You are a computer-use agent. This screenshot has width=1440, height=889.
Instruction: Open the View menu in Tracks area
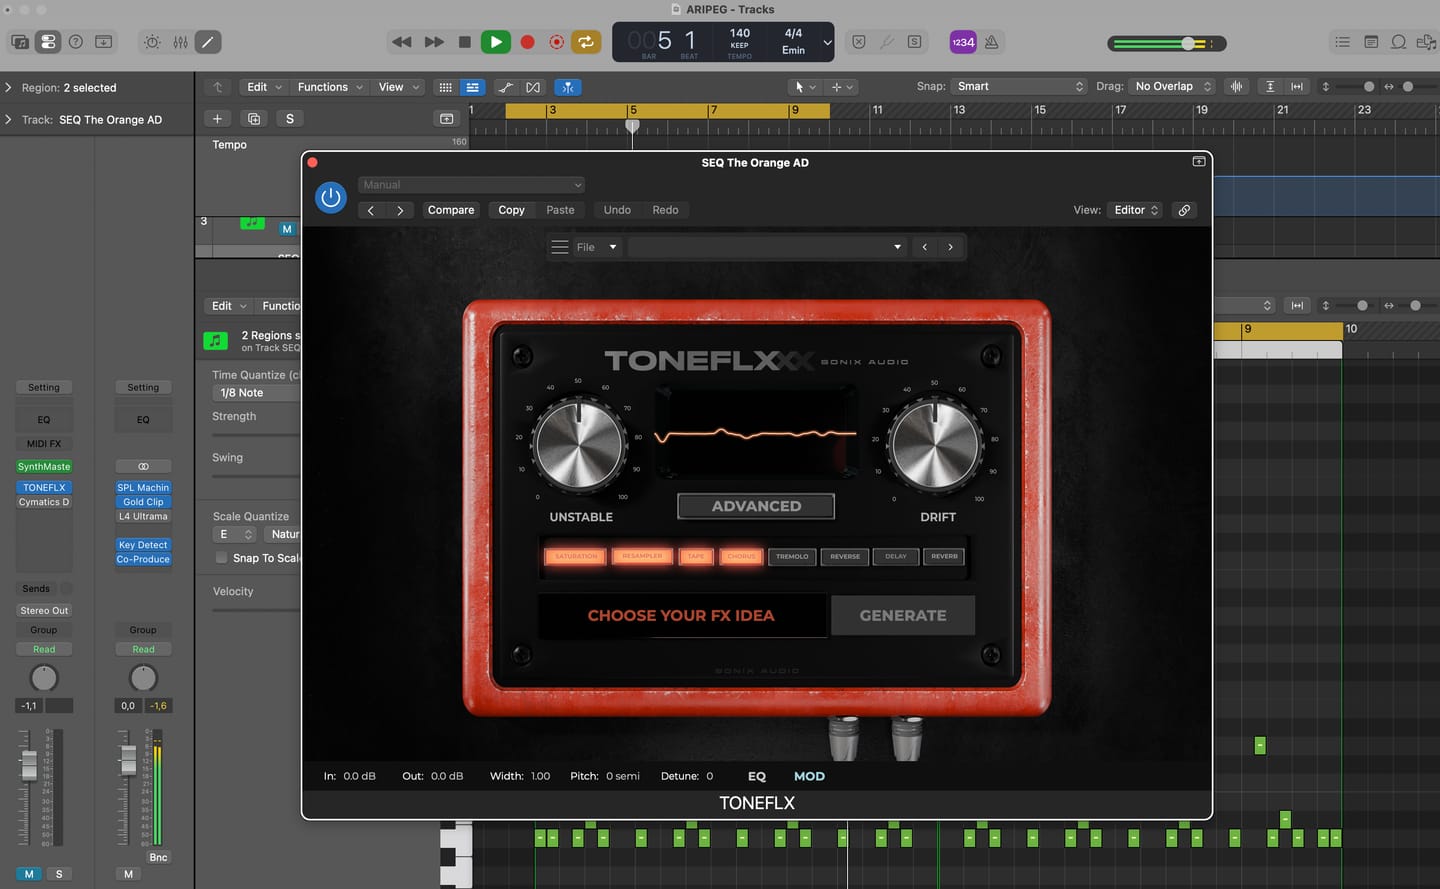[x=399, y=87]
